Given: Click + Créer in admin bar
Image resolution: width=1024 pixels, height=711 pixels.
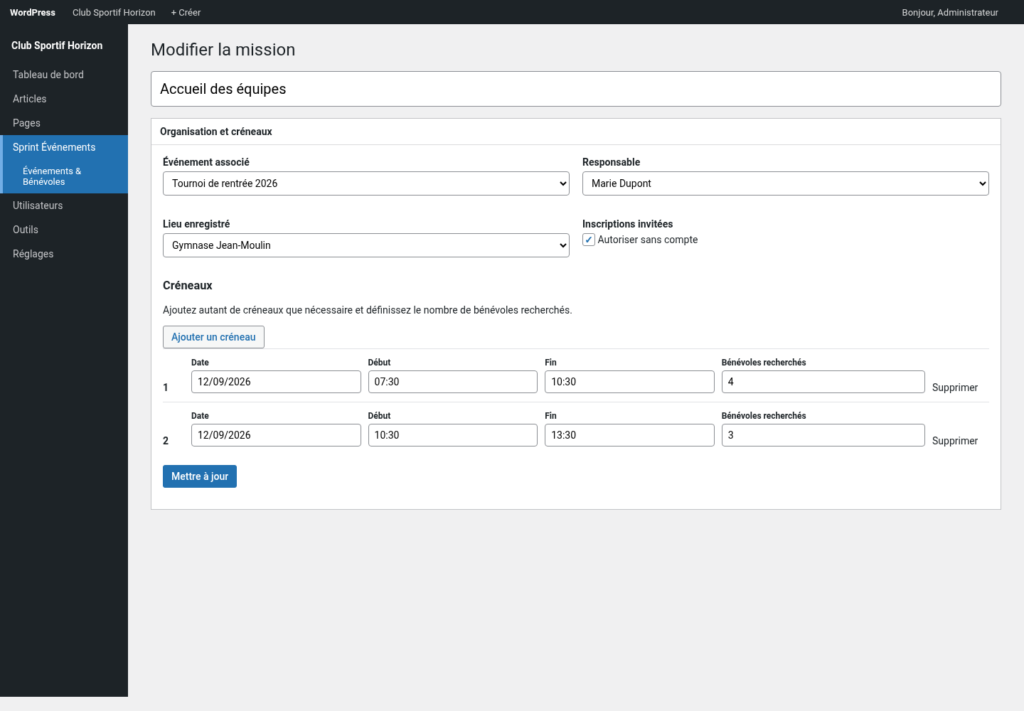Looking at the screenshot, I should click(185, 12).
